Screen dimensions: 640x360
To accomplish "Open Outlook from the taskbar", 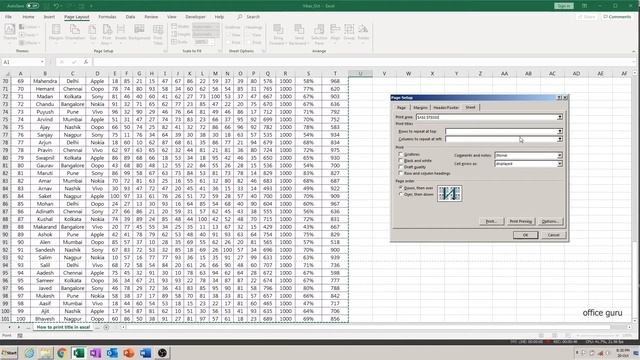I will pos(112,353).
